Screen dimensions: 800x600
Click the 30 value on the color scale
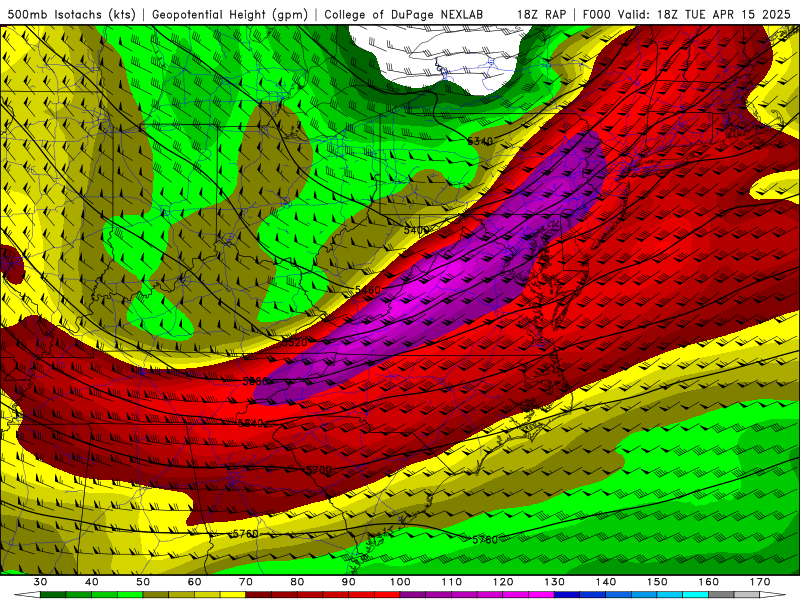tap(40, 582)
